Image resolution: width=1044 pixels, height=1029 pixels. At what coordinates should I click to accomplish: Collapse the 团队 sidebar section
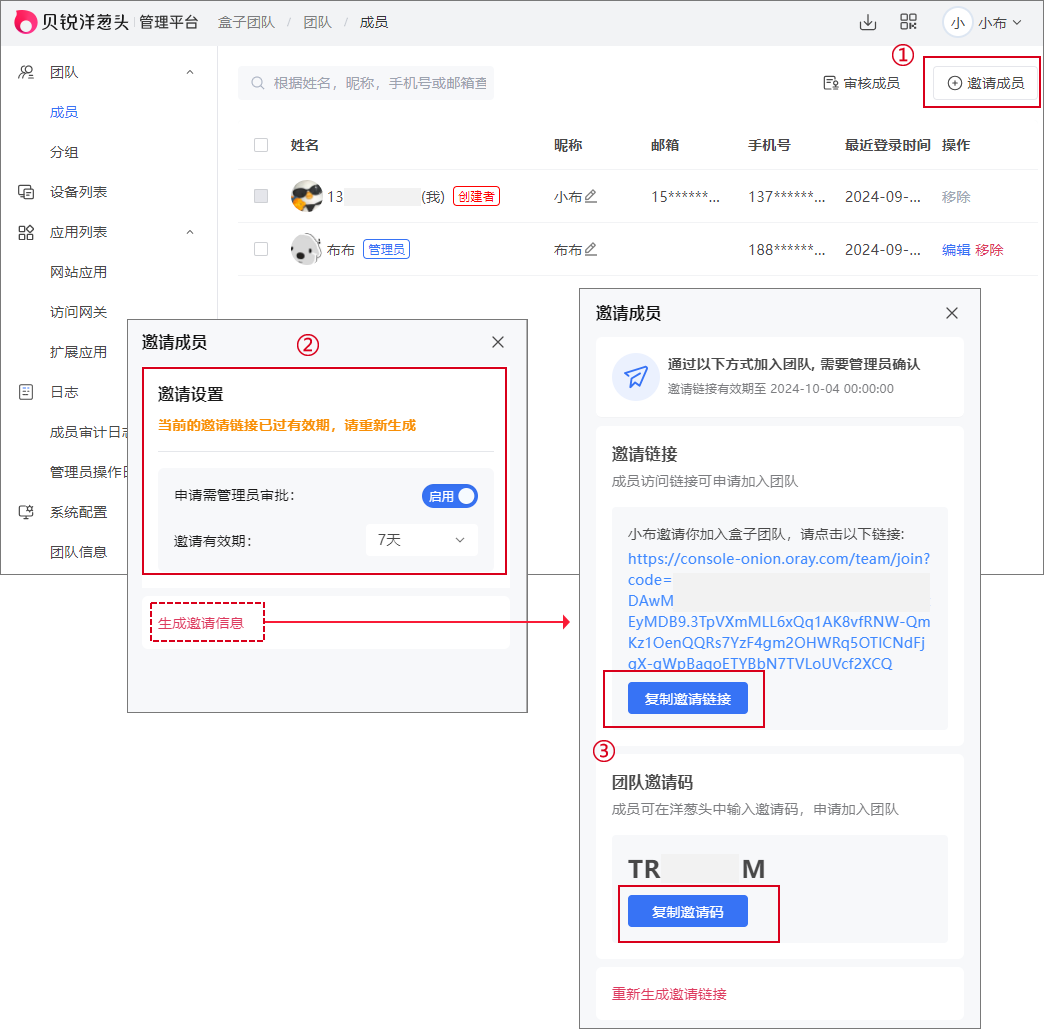coord(190,71)
